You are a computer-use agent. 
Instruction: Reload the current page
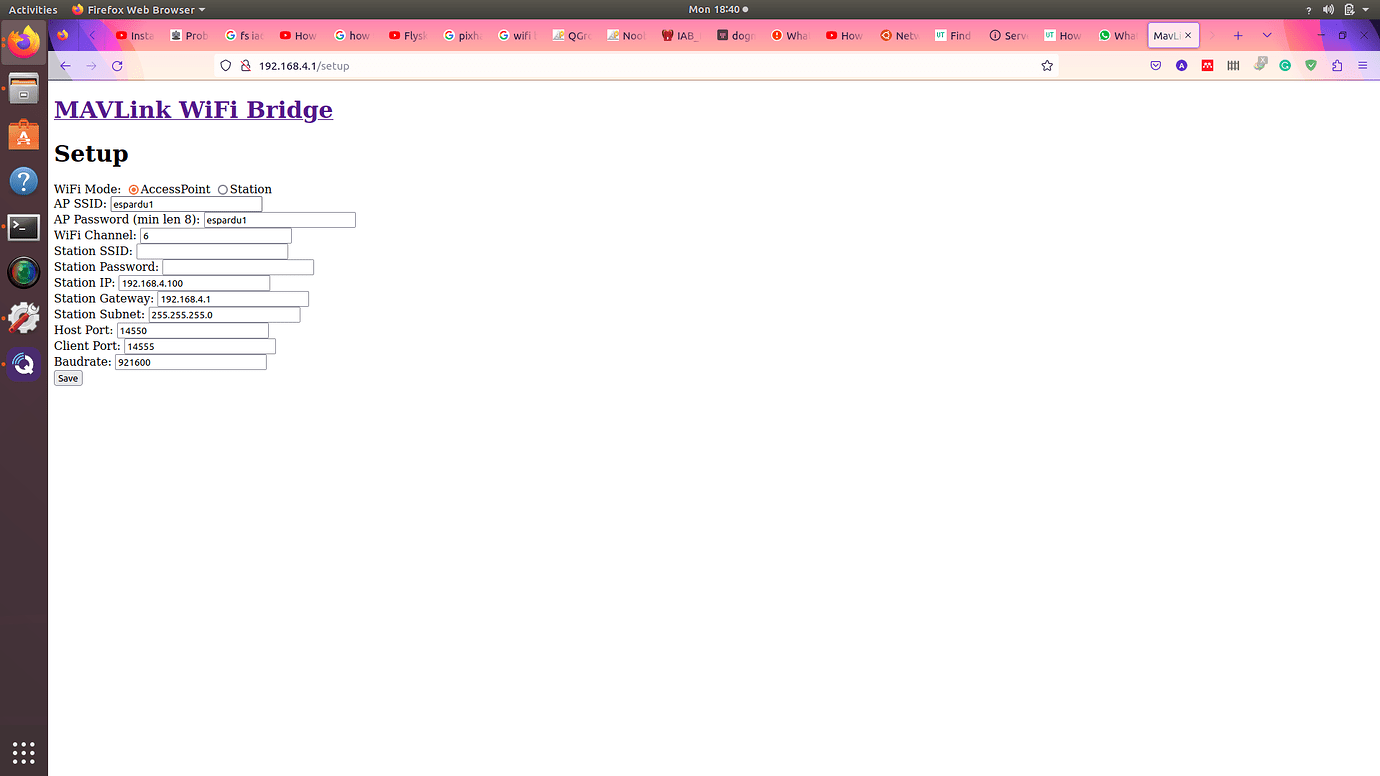point(117,66)
